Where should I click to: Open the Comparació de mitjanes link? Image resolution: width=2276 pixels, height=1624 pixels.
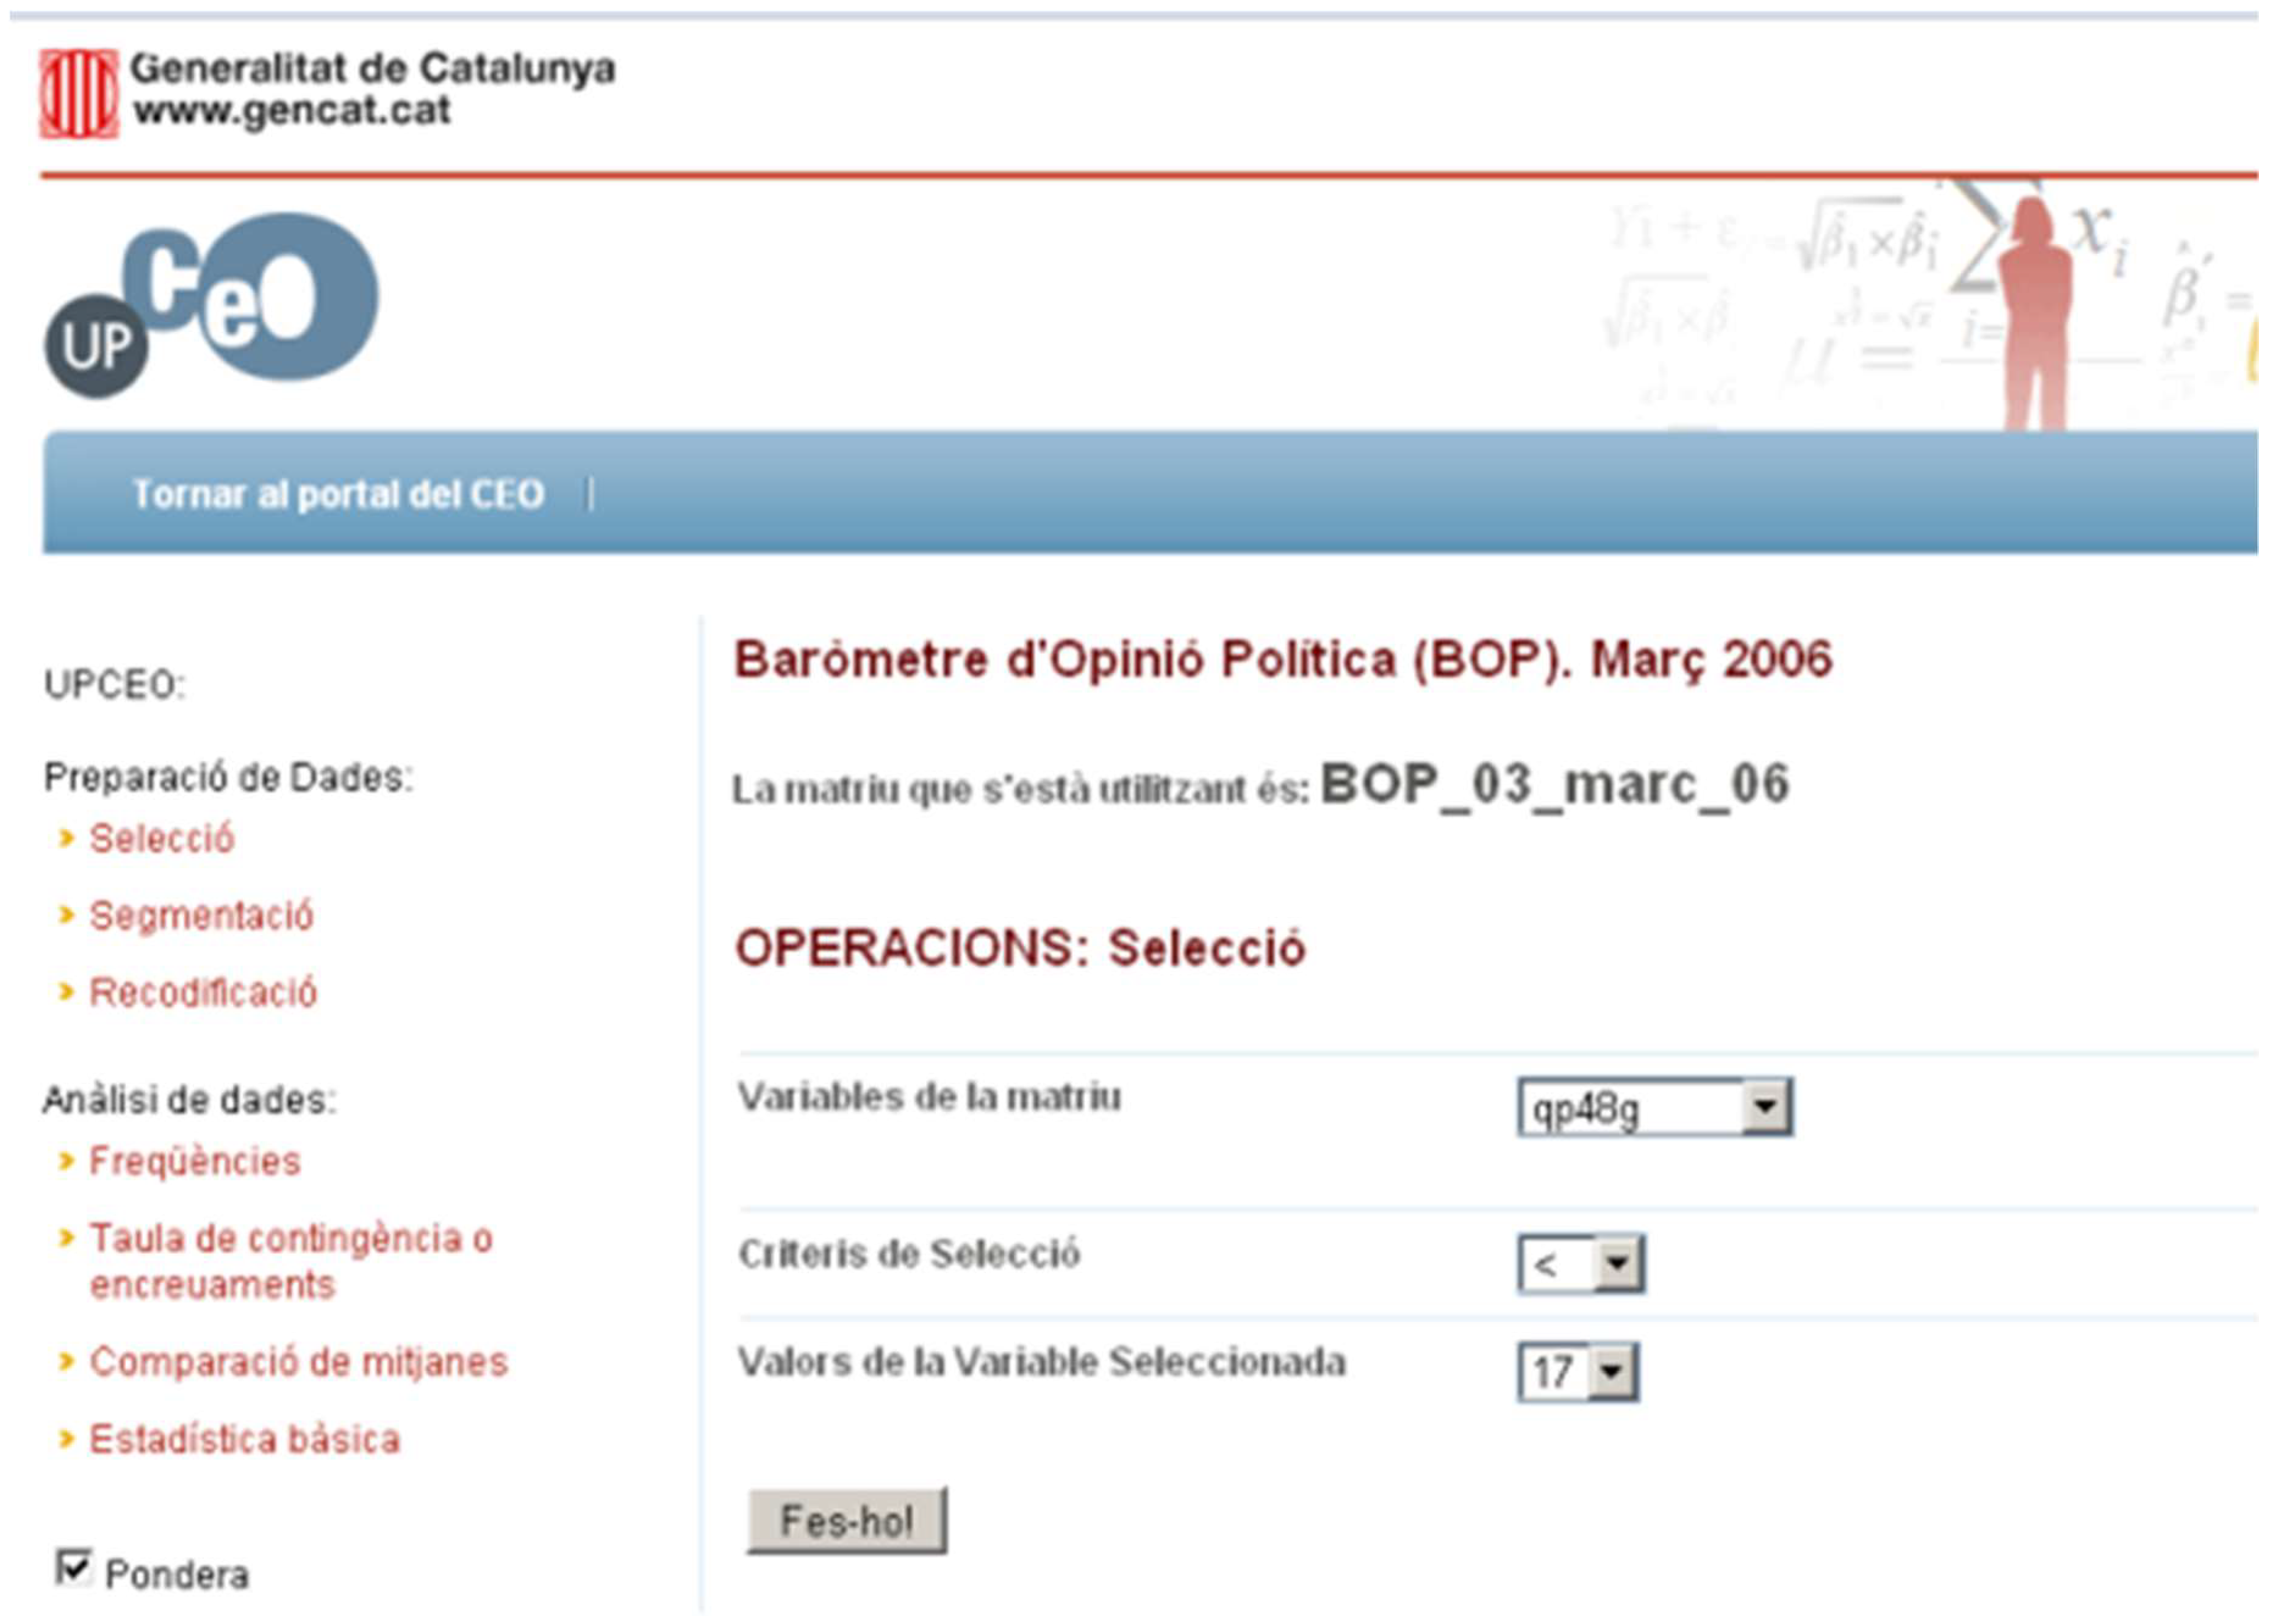coord(298,1362)
